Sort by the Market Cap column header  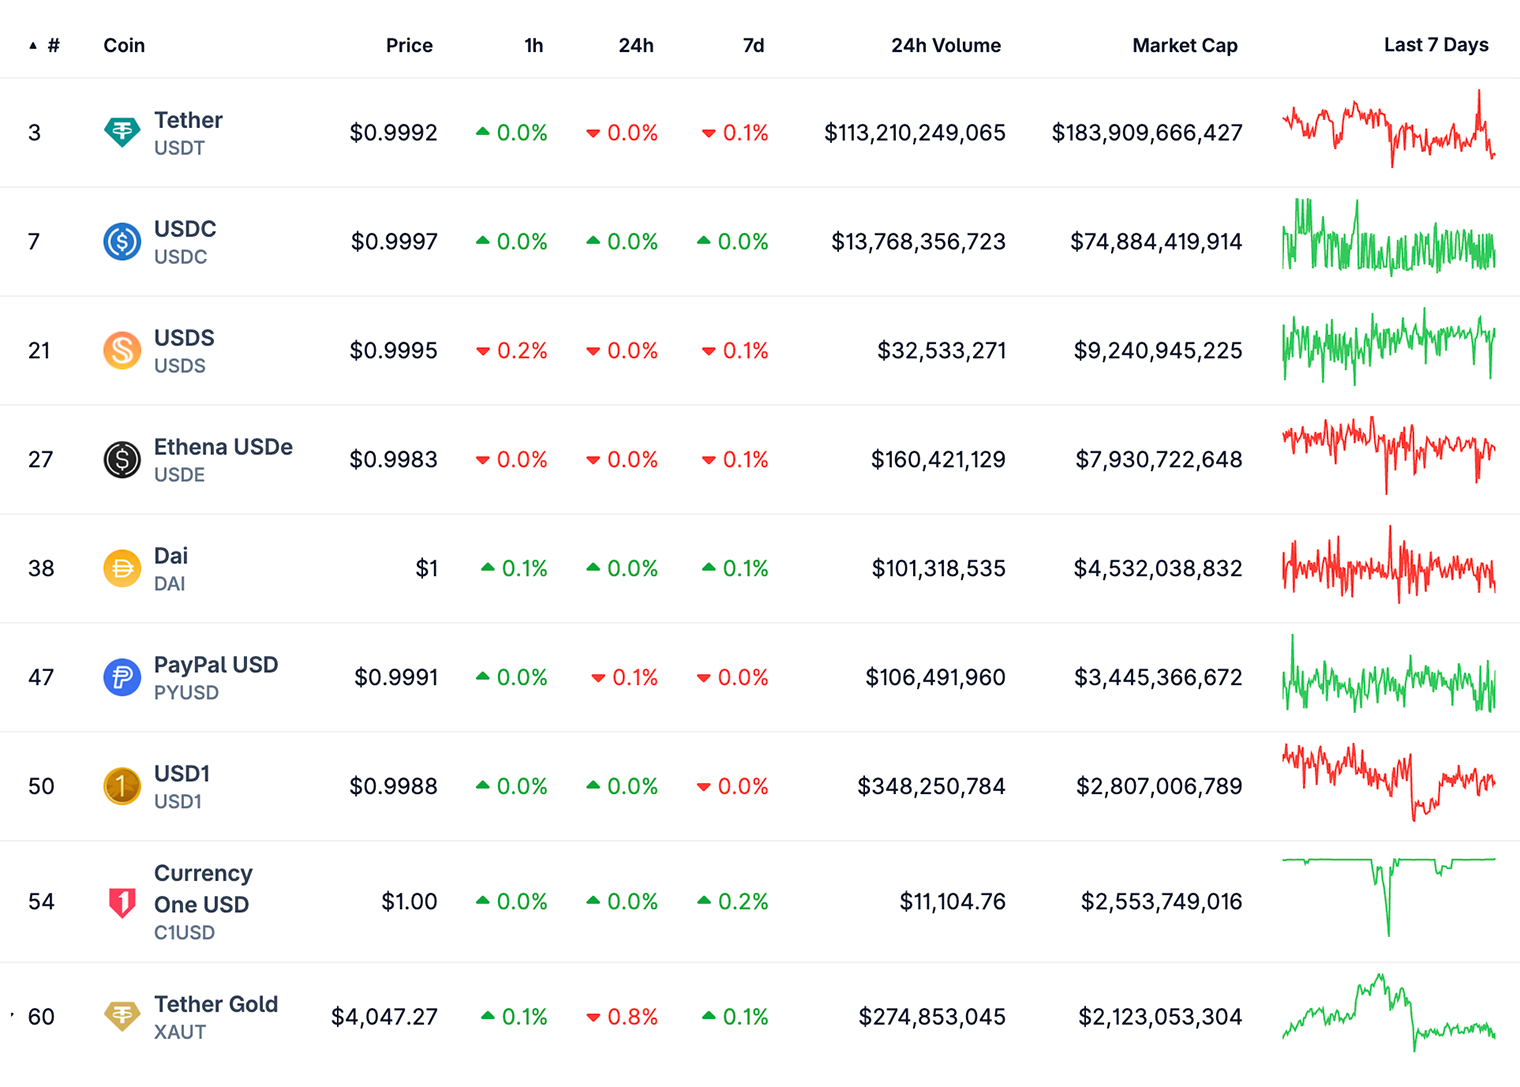pos(1184,45)
